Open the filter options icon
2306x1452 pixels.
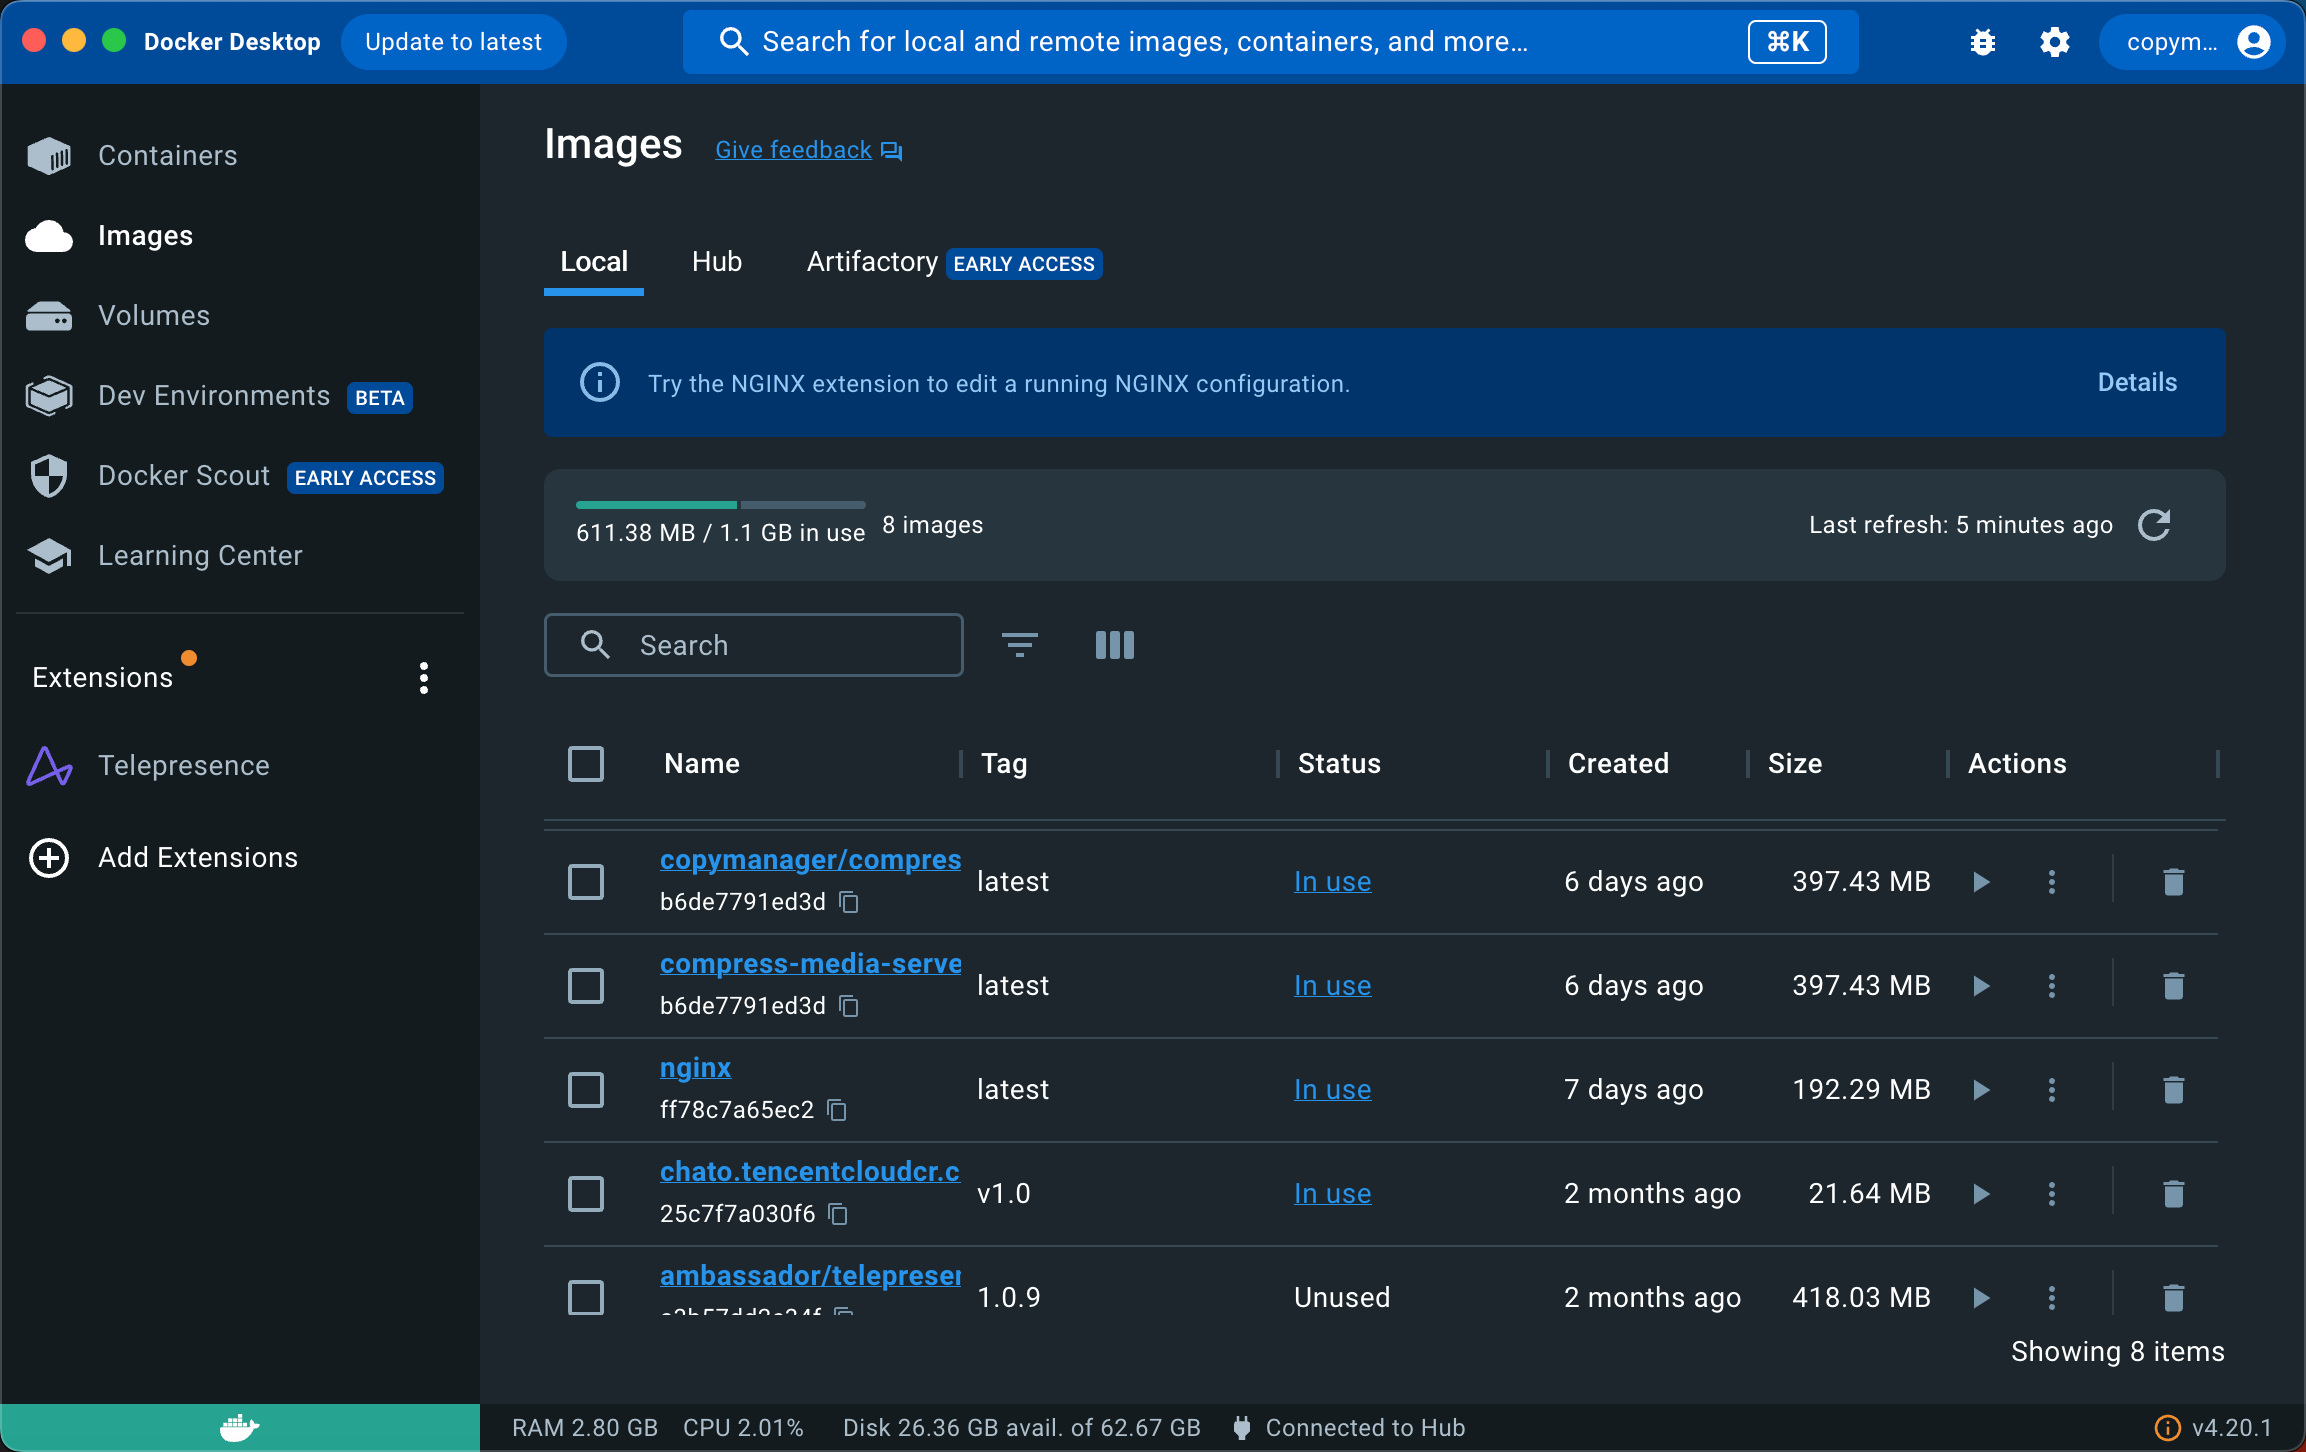tap(1019, 645)
